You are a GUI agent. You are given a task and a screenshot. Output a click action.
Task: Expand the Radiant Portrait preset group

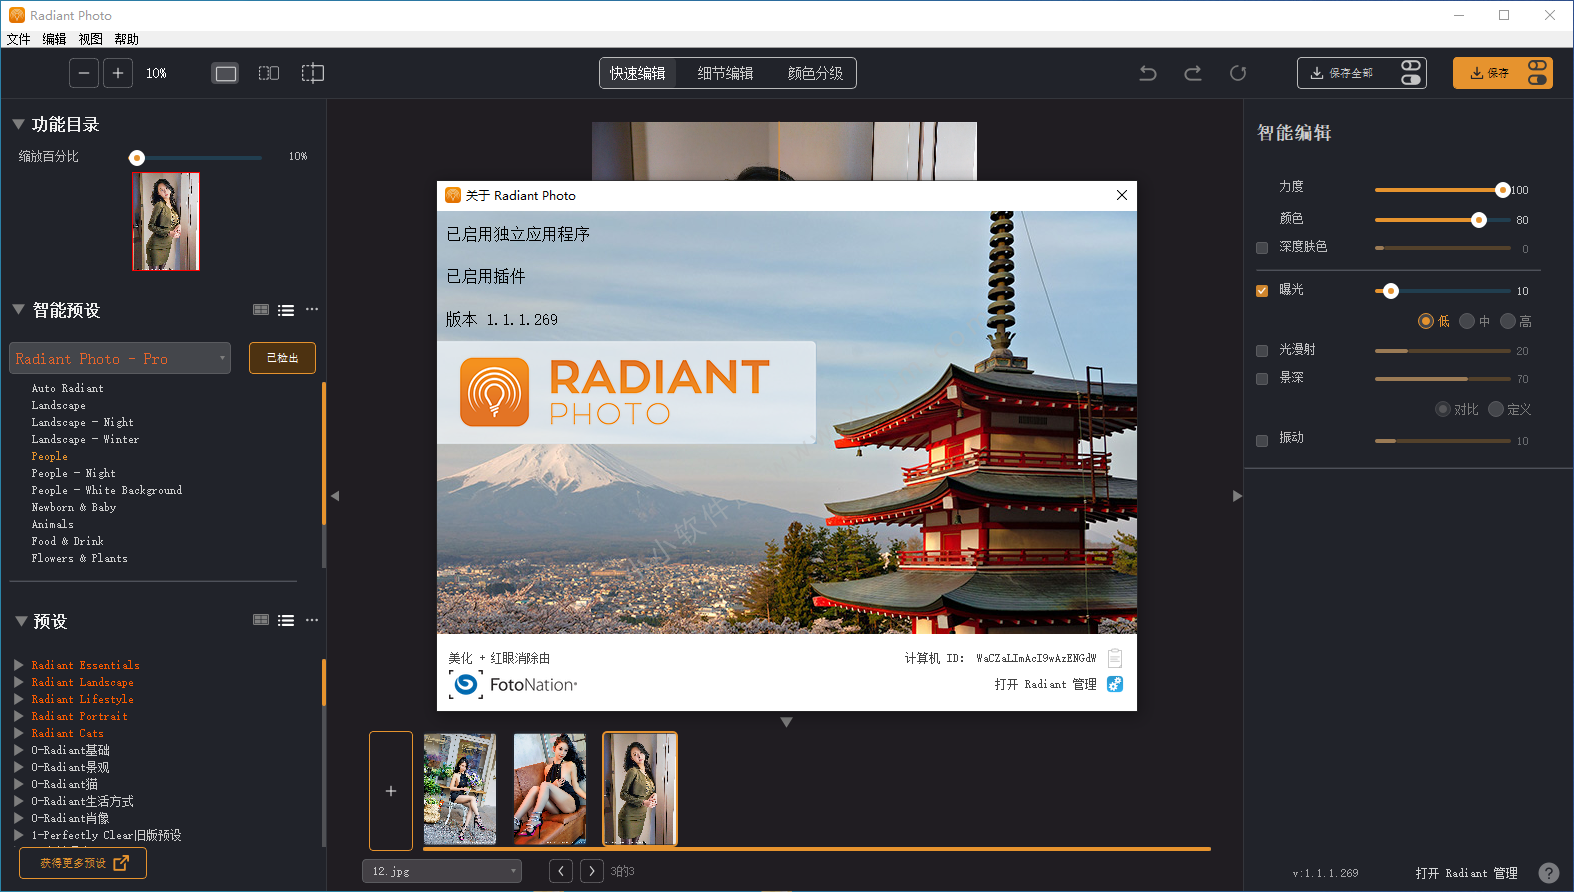[19, 716]
